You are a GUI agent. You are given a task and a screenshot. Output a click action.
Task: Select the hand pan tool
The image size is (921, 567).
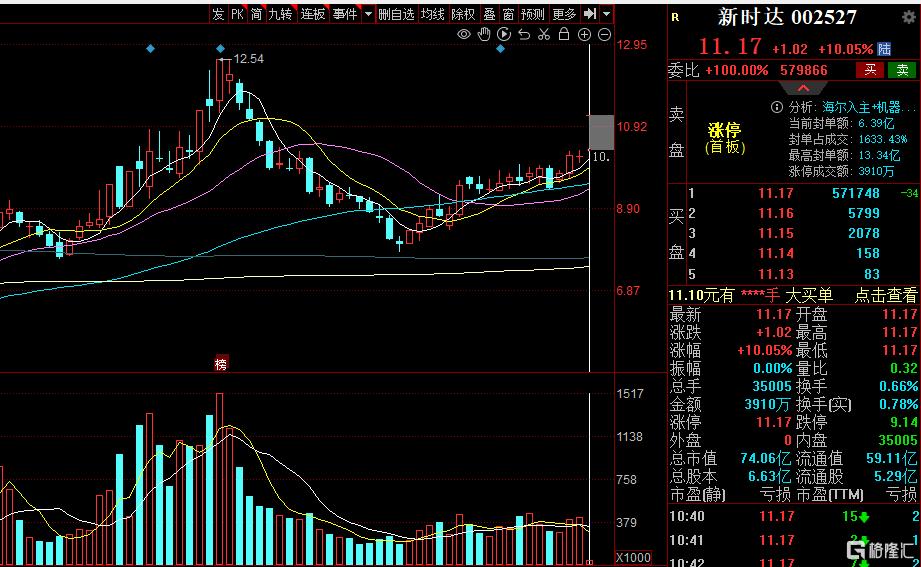click(484, 35)
